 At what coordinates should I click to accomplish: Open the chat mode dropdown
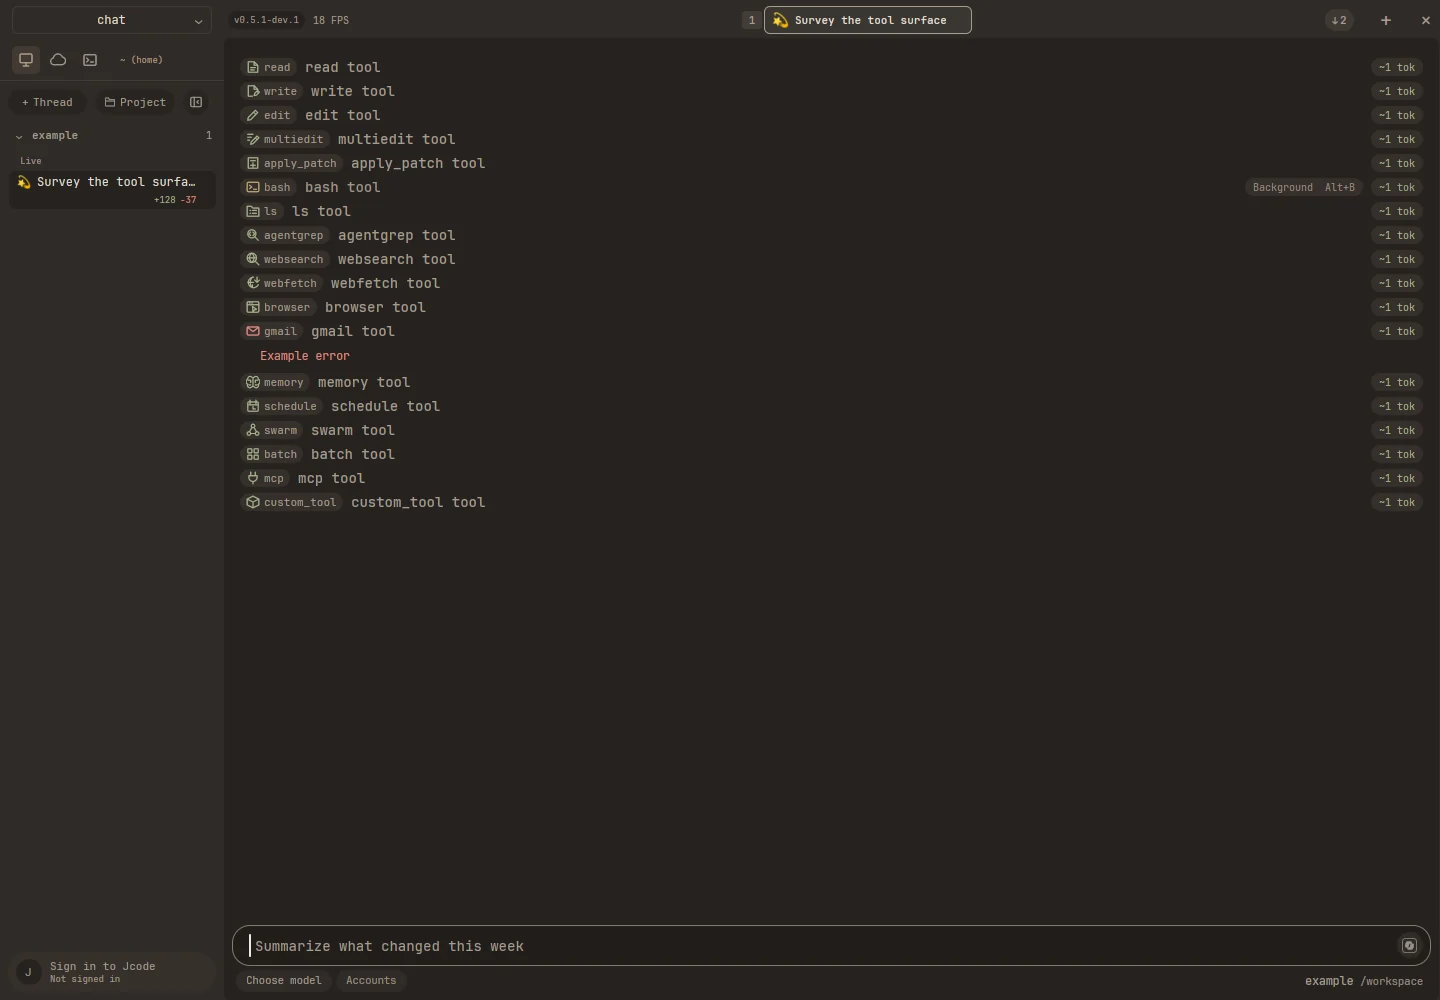111,20
